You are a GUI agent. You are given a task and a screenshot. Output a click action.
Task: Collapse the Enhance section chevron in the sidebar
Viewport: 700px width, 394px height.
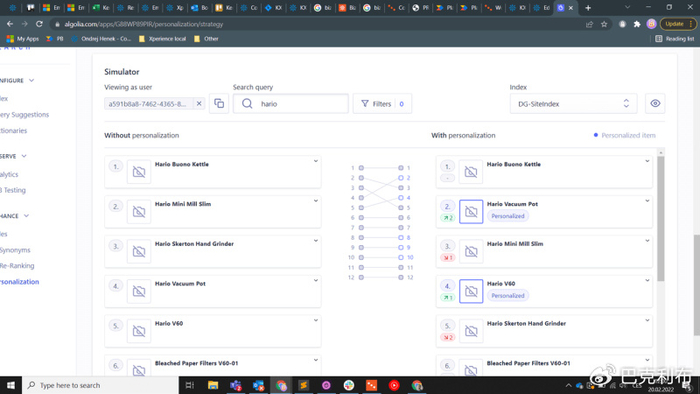click(x=26, y=216)
